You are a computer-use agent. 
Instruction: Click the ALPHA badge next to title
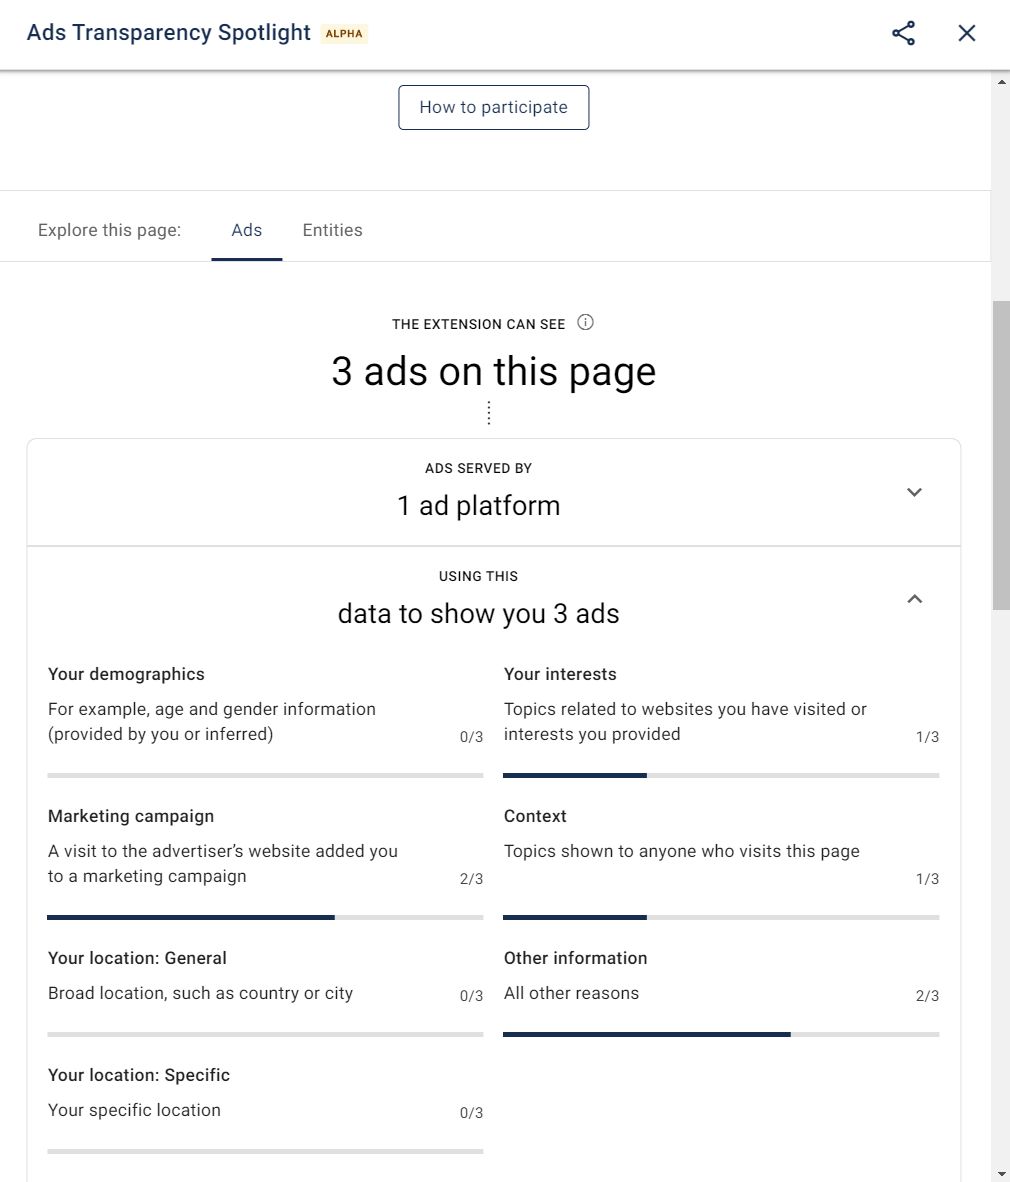click(344, 34)
